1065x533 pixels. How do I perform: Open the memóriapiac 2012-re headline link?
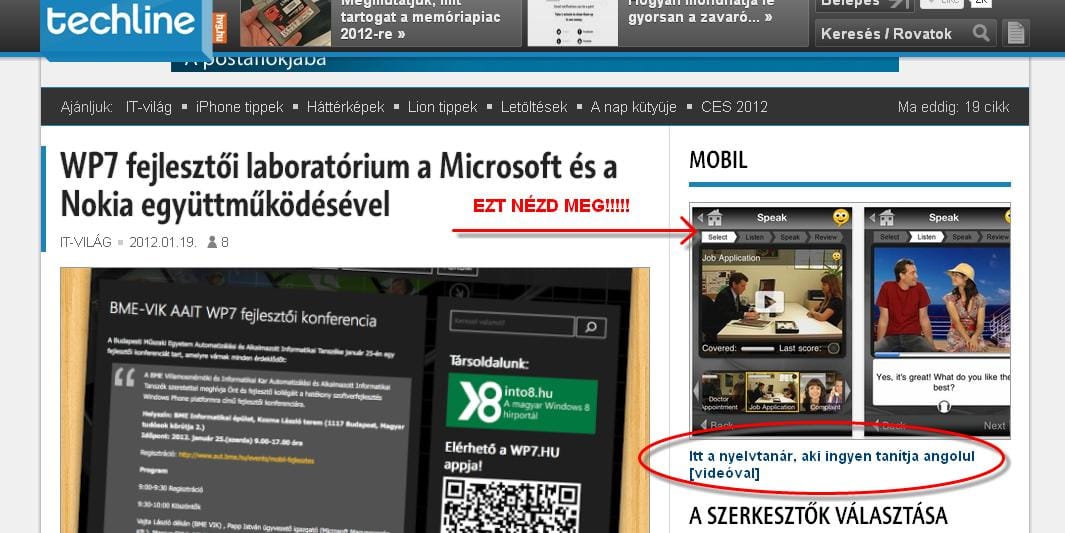pos(420,20)
